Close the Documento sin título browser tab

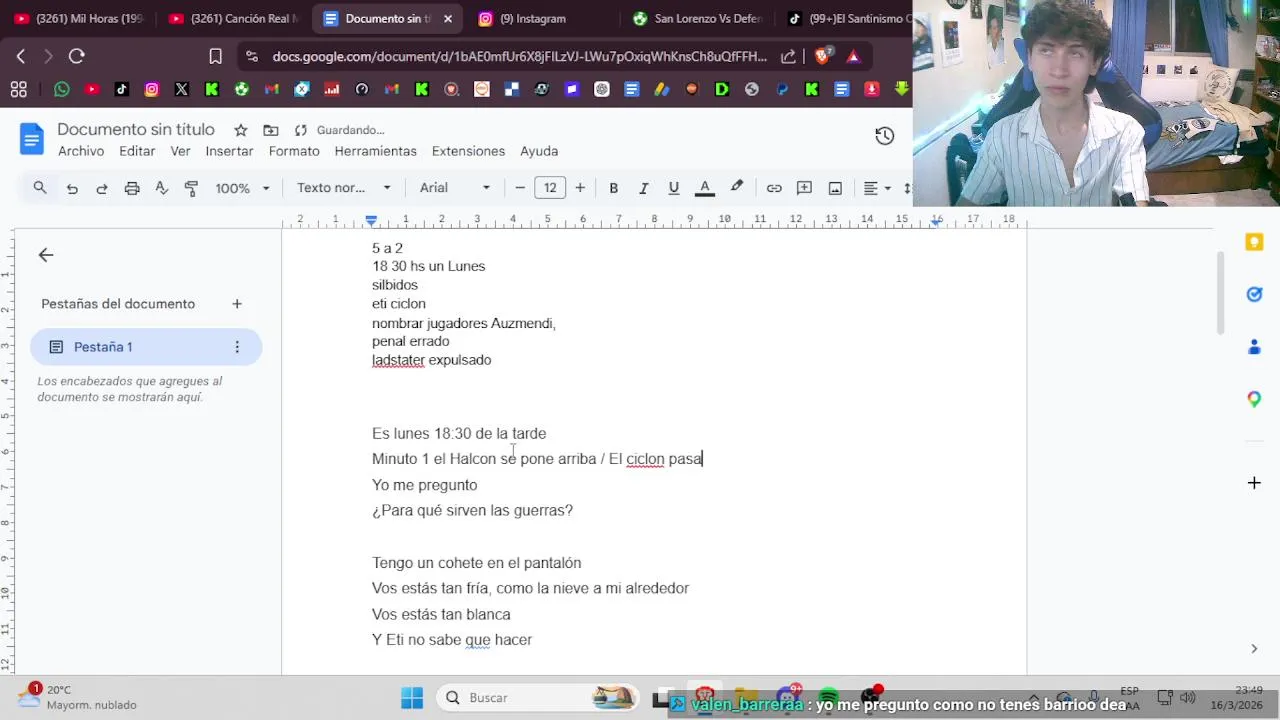click(448, 18)
